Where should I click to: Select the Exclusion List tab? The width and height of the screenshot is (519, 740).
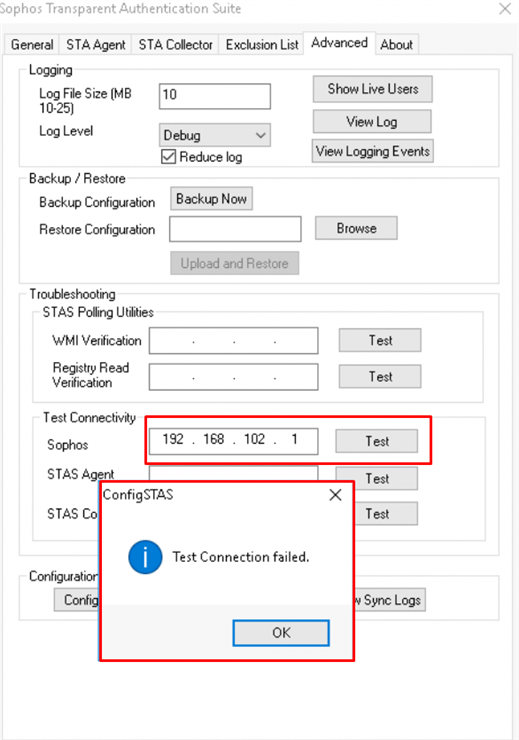coord(262,45)
